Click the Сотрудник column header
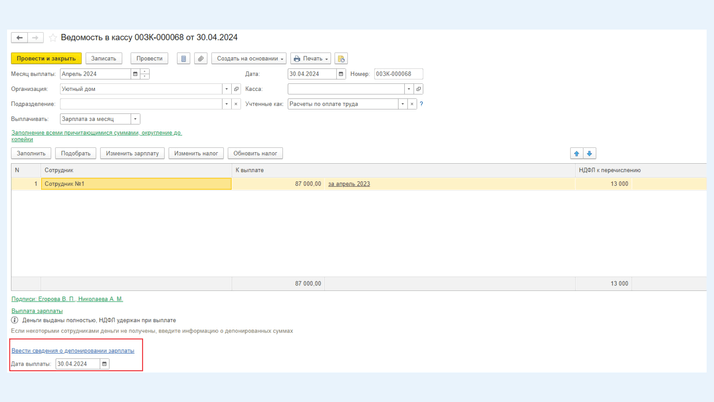 [136, 170]
